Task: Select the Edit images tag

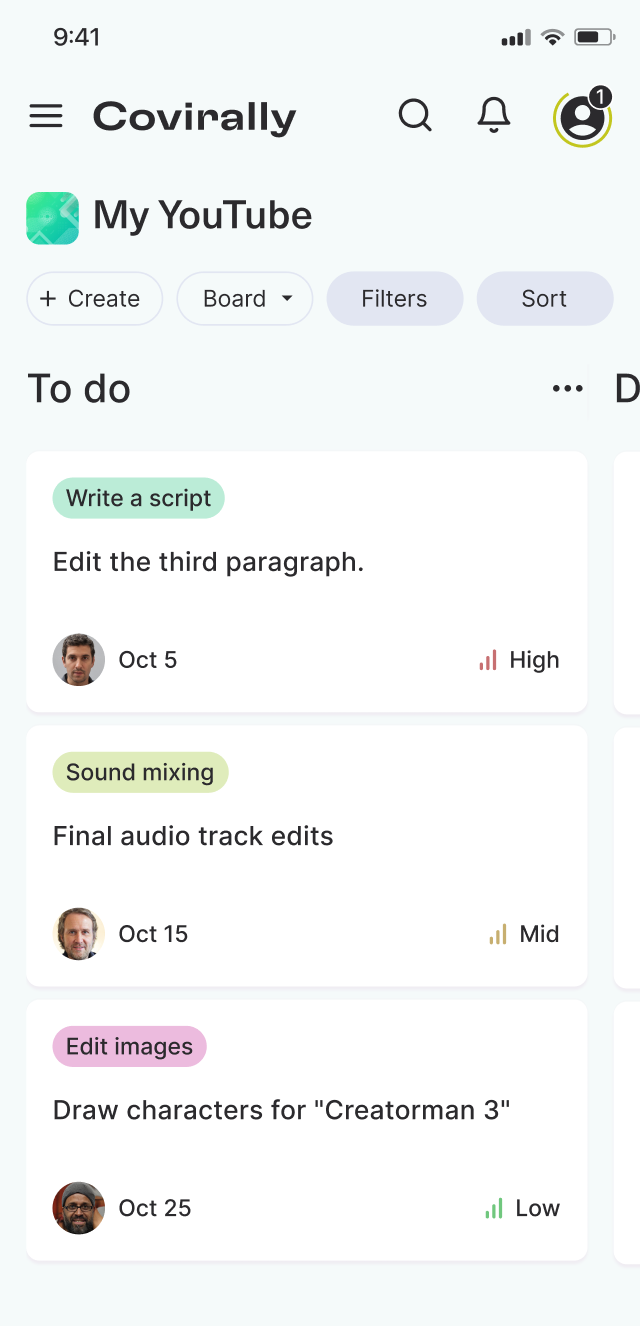Action: (130, 1046)
